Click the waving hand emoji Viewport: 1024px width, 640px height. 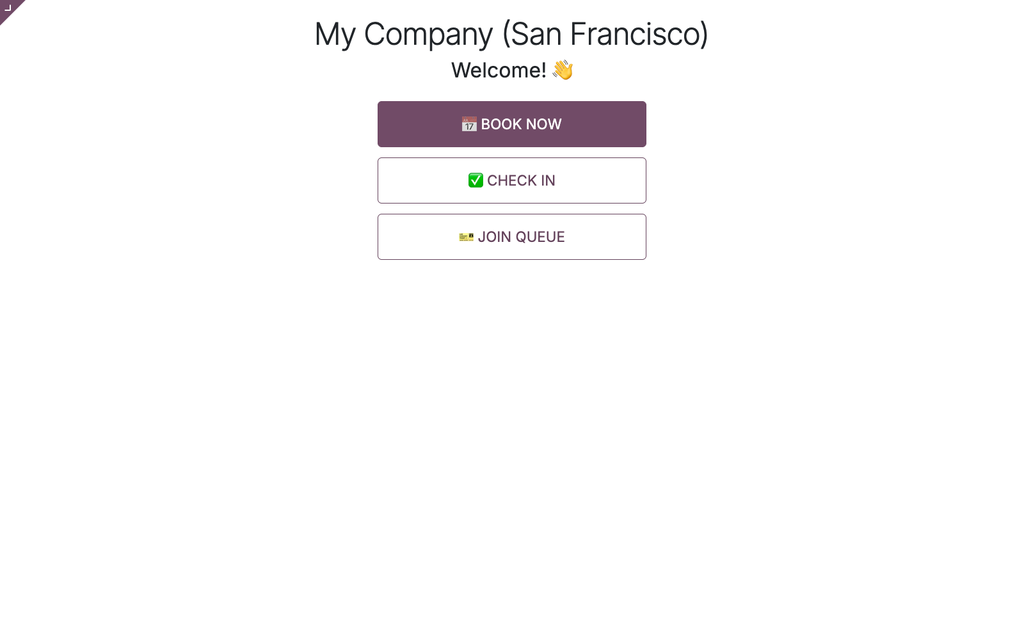[x=563, y=70]
